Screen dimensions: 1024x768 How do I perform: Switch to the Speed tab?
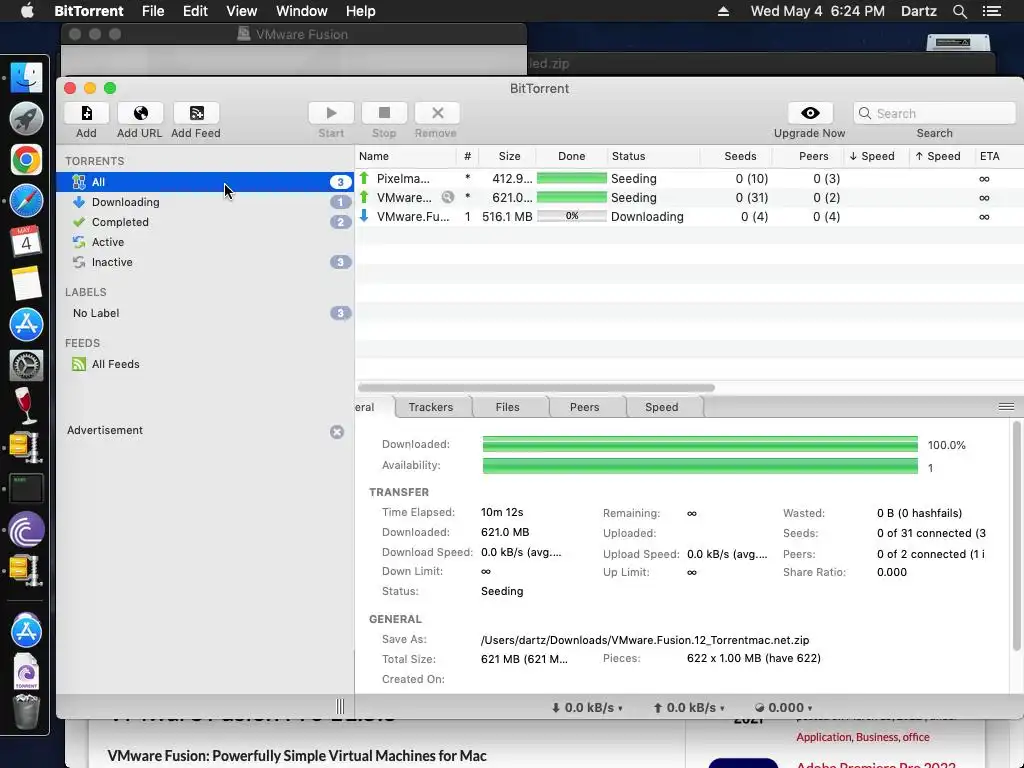[x=662, y=407]
